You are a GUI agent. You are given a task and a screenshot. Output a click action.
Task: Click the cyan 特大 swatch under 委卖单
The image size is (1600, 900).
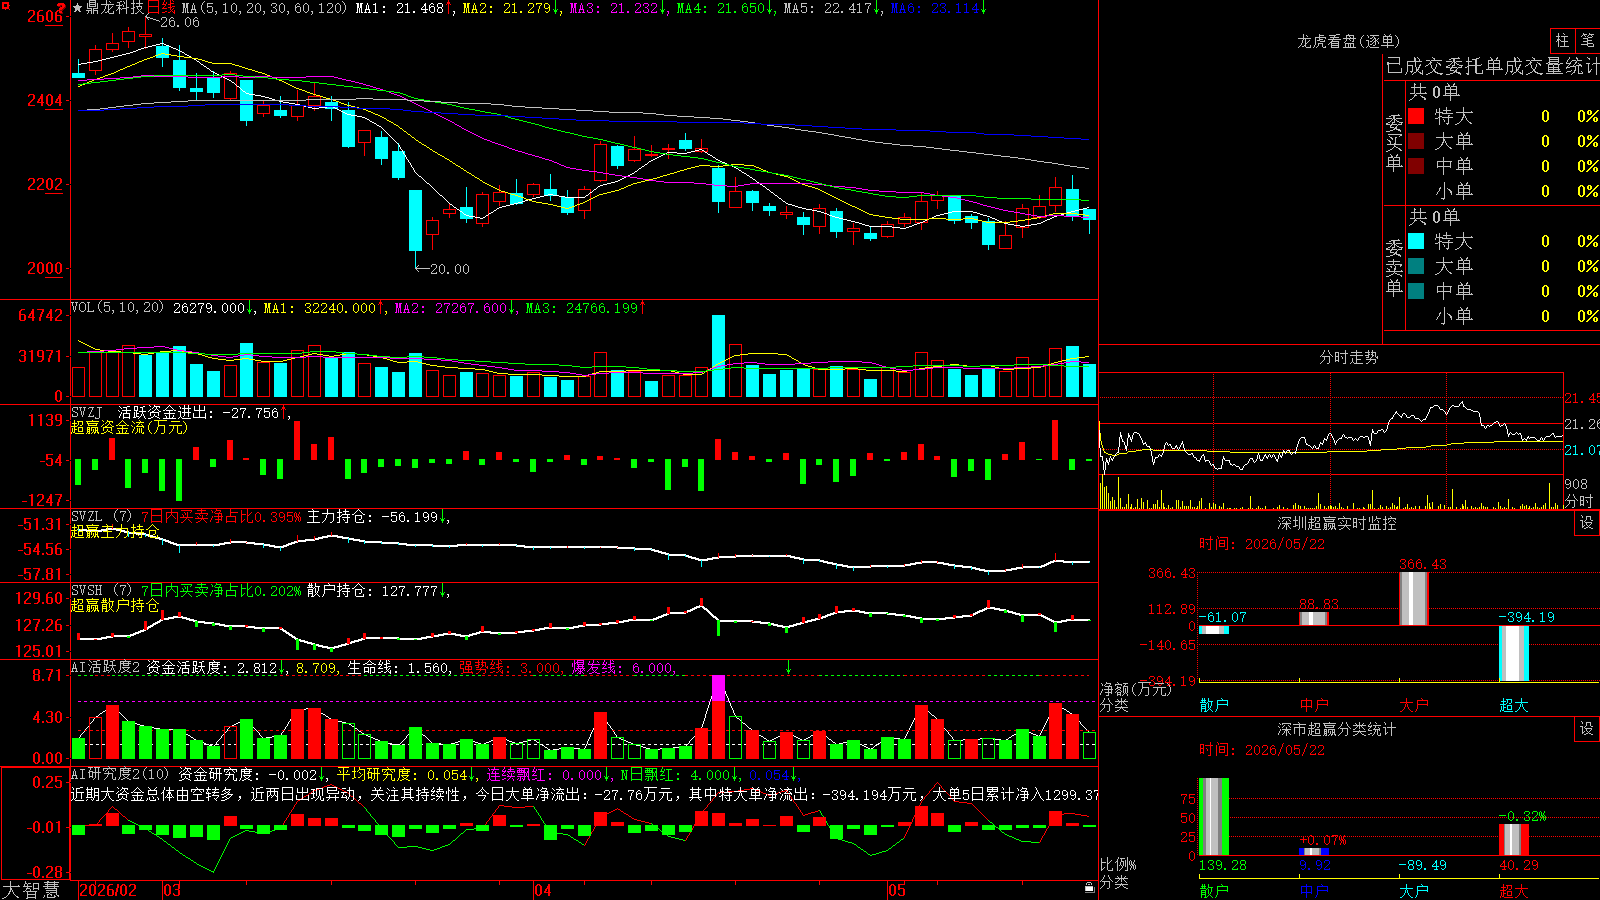[1416, 241]
